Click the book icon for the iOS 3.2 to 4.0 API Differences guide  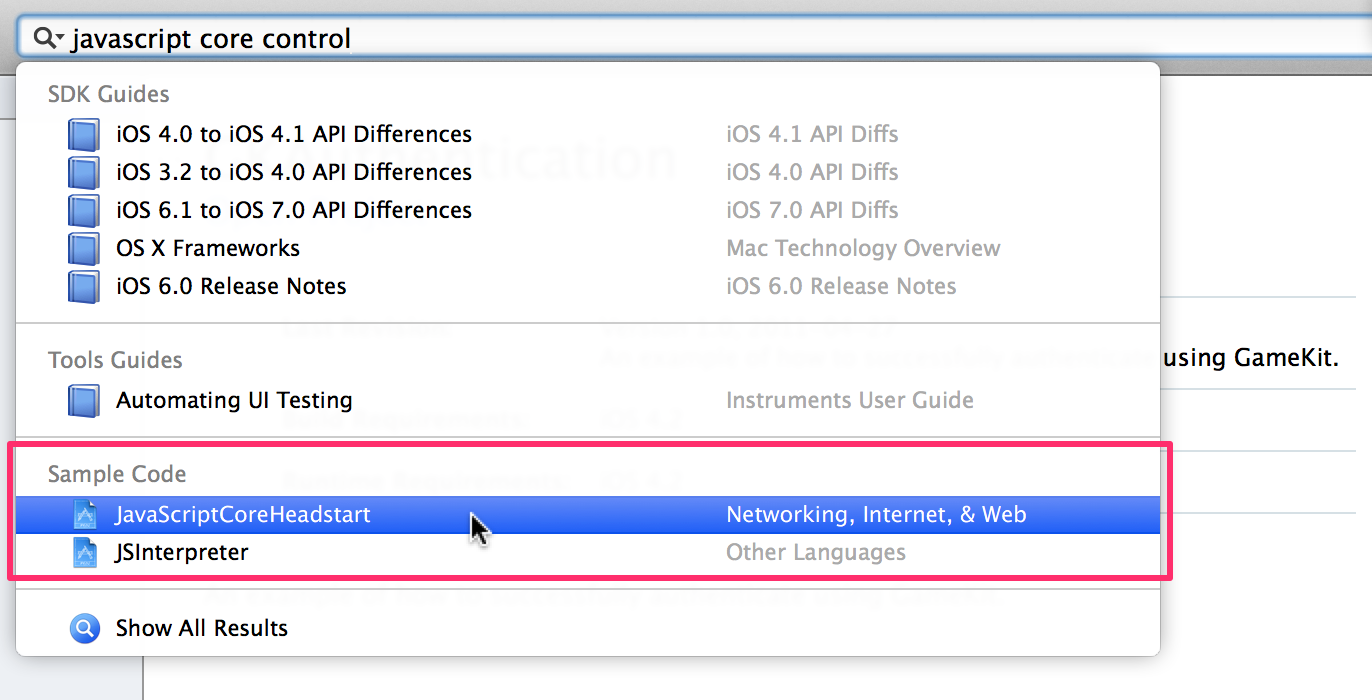pyautogui.click(x=84, y=172)
